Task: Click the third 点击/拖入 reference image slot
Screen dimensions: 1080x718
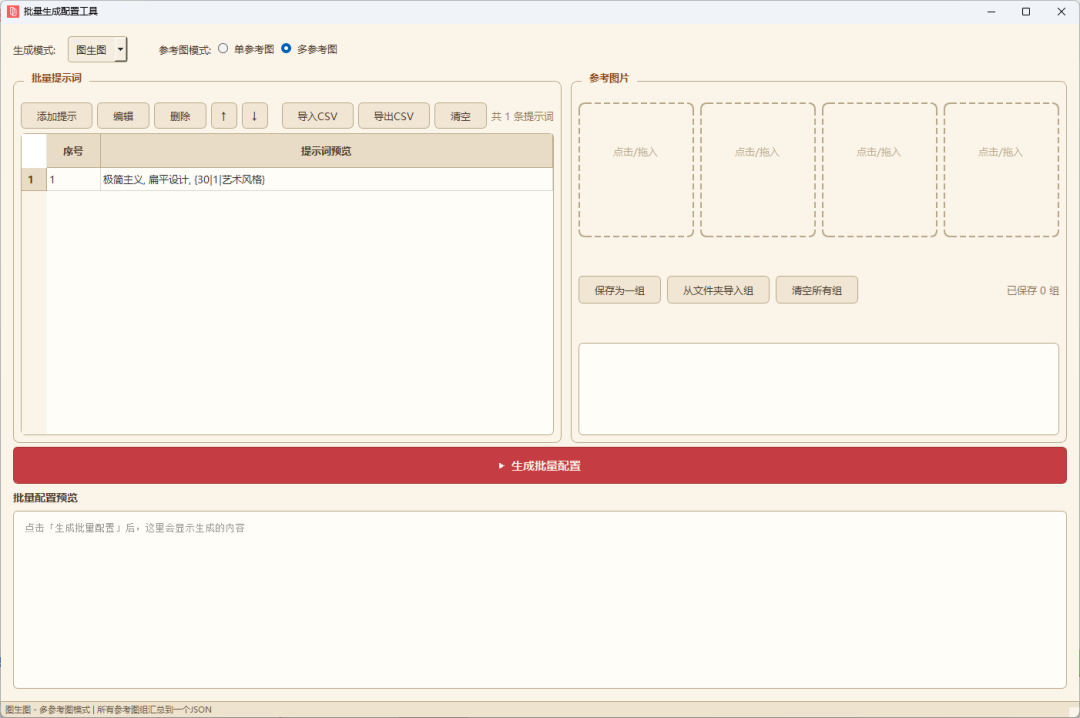Action: coord(880,170)
